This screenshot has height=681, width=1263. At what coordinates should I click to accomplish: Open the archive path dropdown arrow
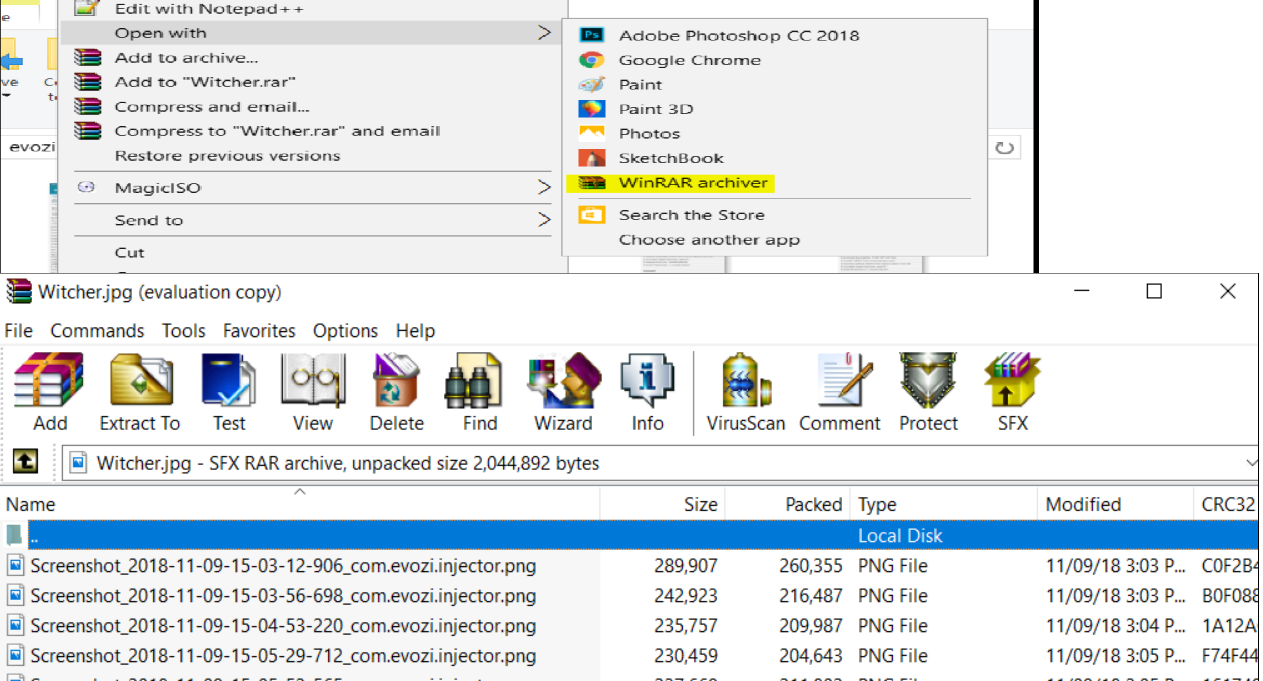(x=1251, y=463)
